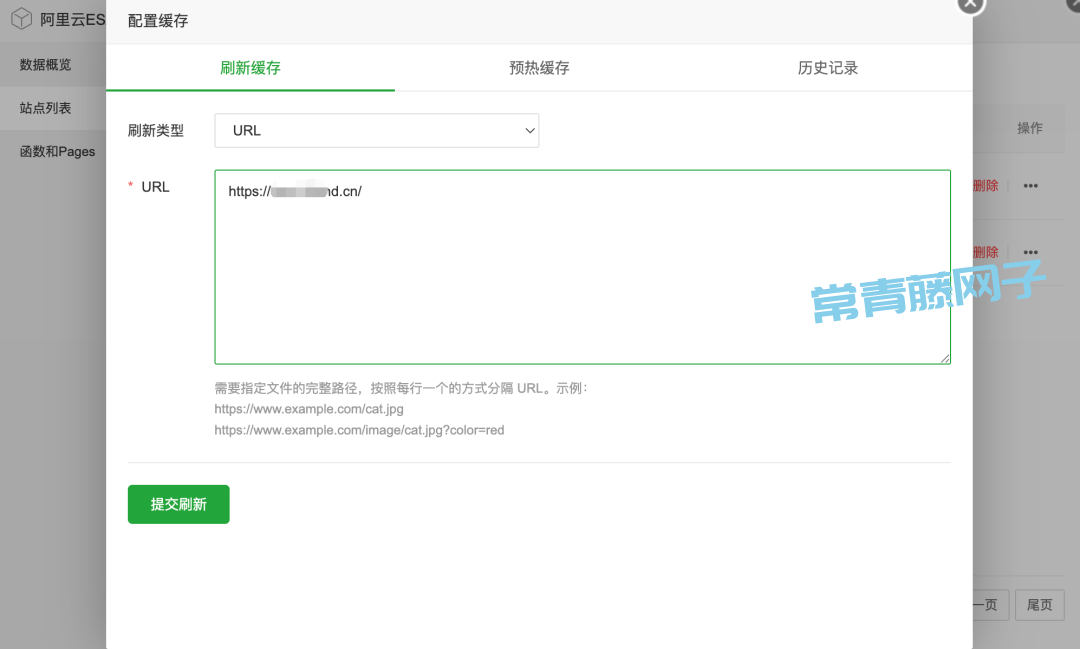Click the Alibaba Cloud ESA logo icon
The image size is (1080, 649).
21,19
